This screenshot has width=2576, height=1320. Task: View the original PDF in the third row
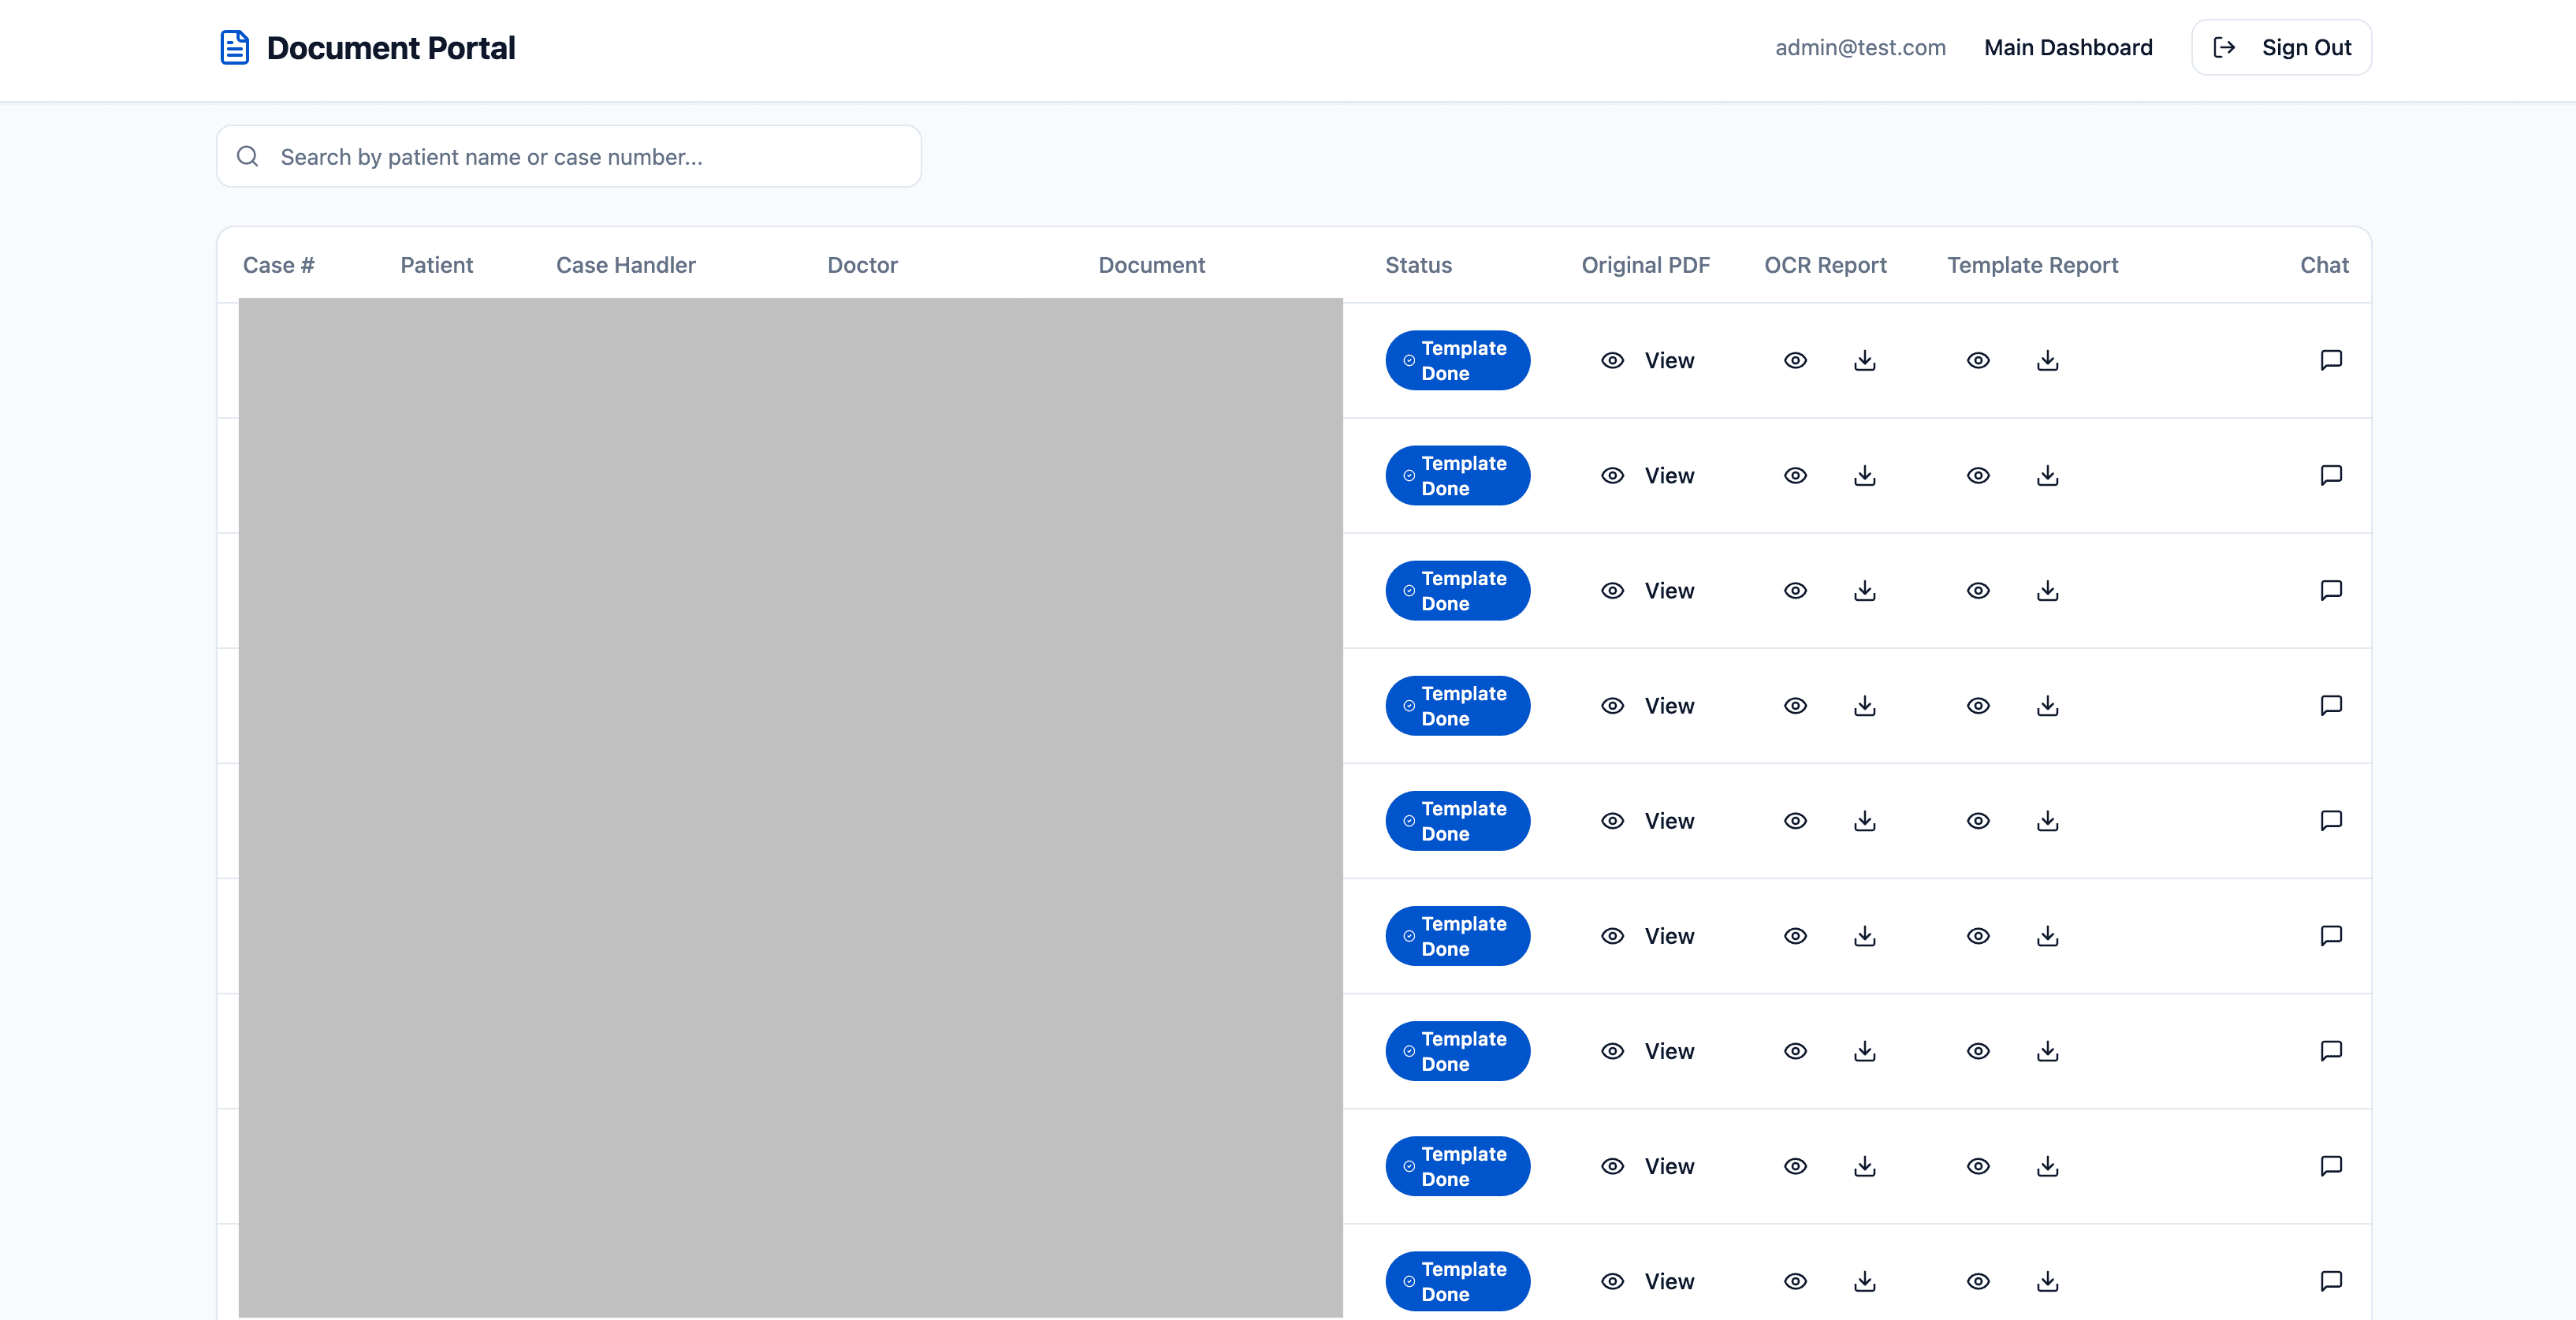1647,590
